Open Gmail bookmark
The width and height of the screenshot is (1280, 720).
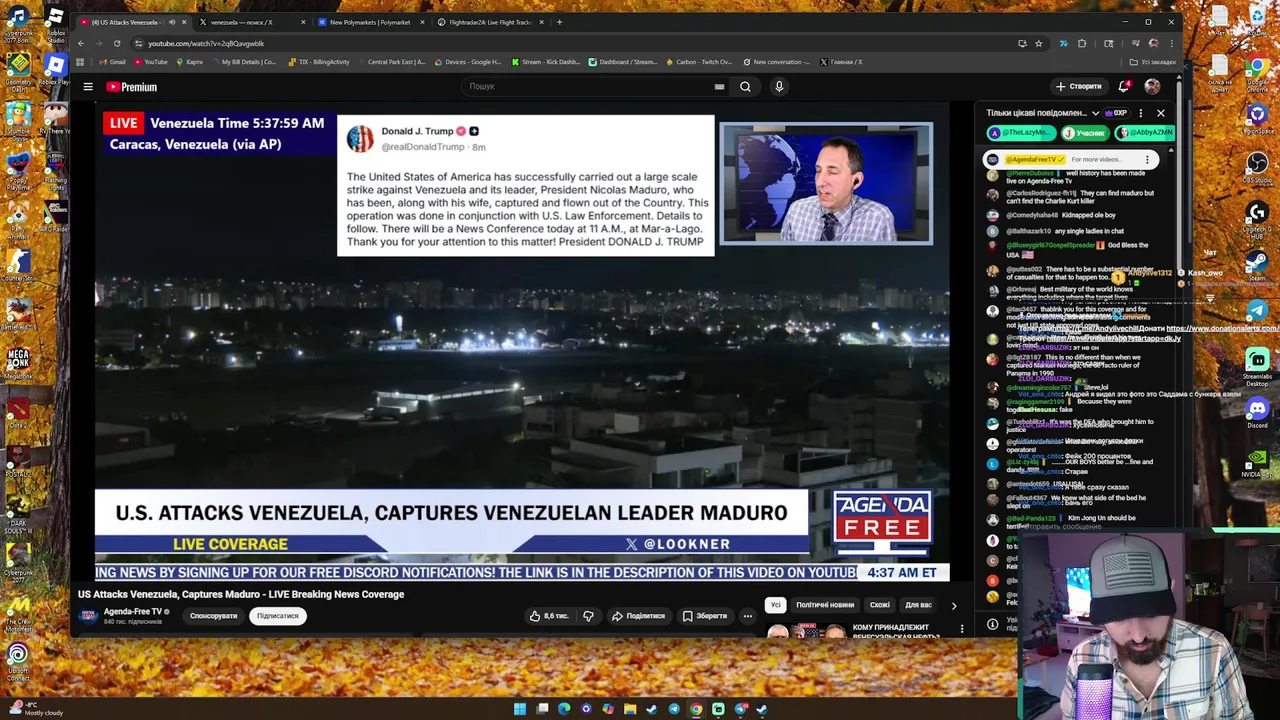point(112,62)
